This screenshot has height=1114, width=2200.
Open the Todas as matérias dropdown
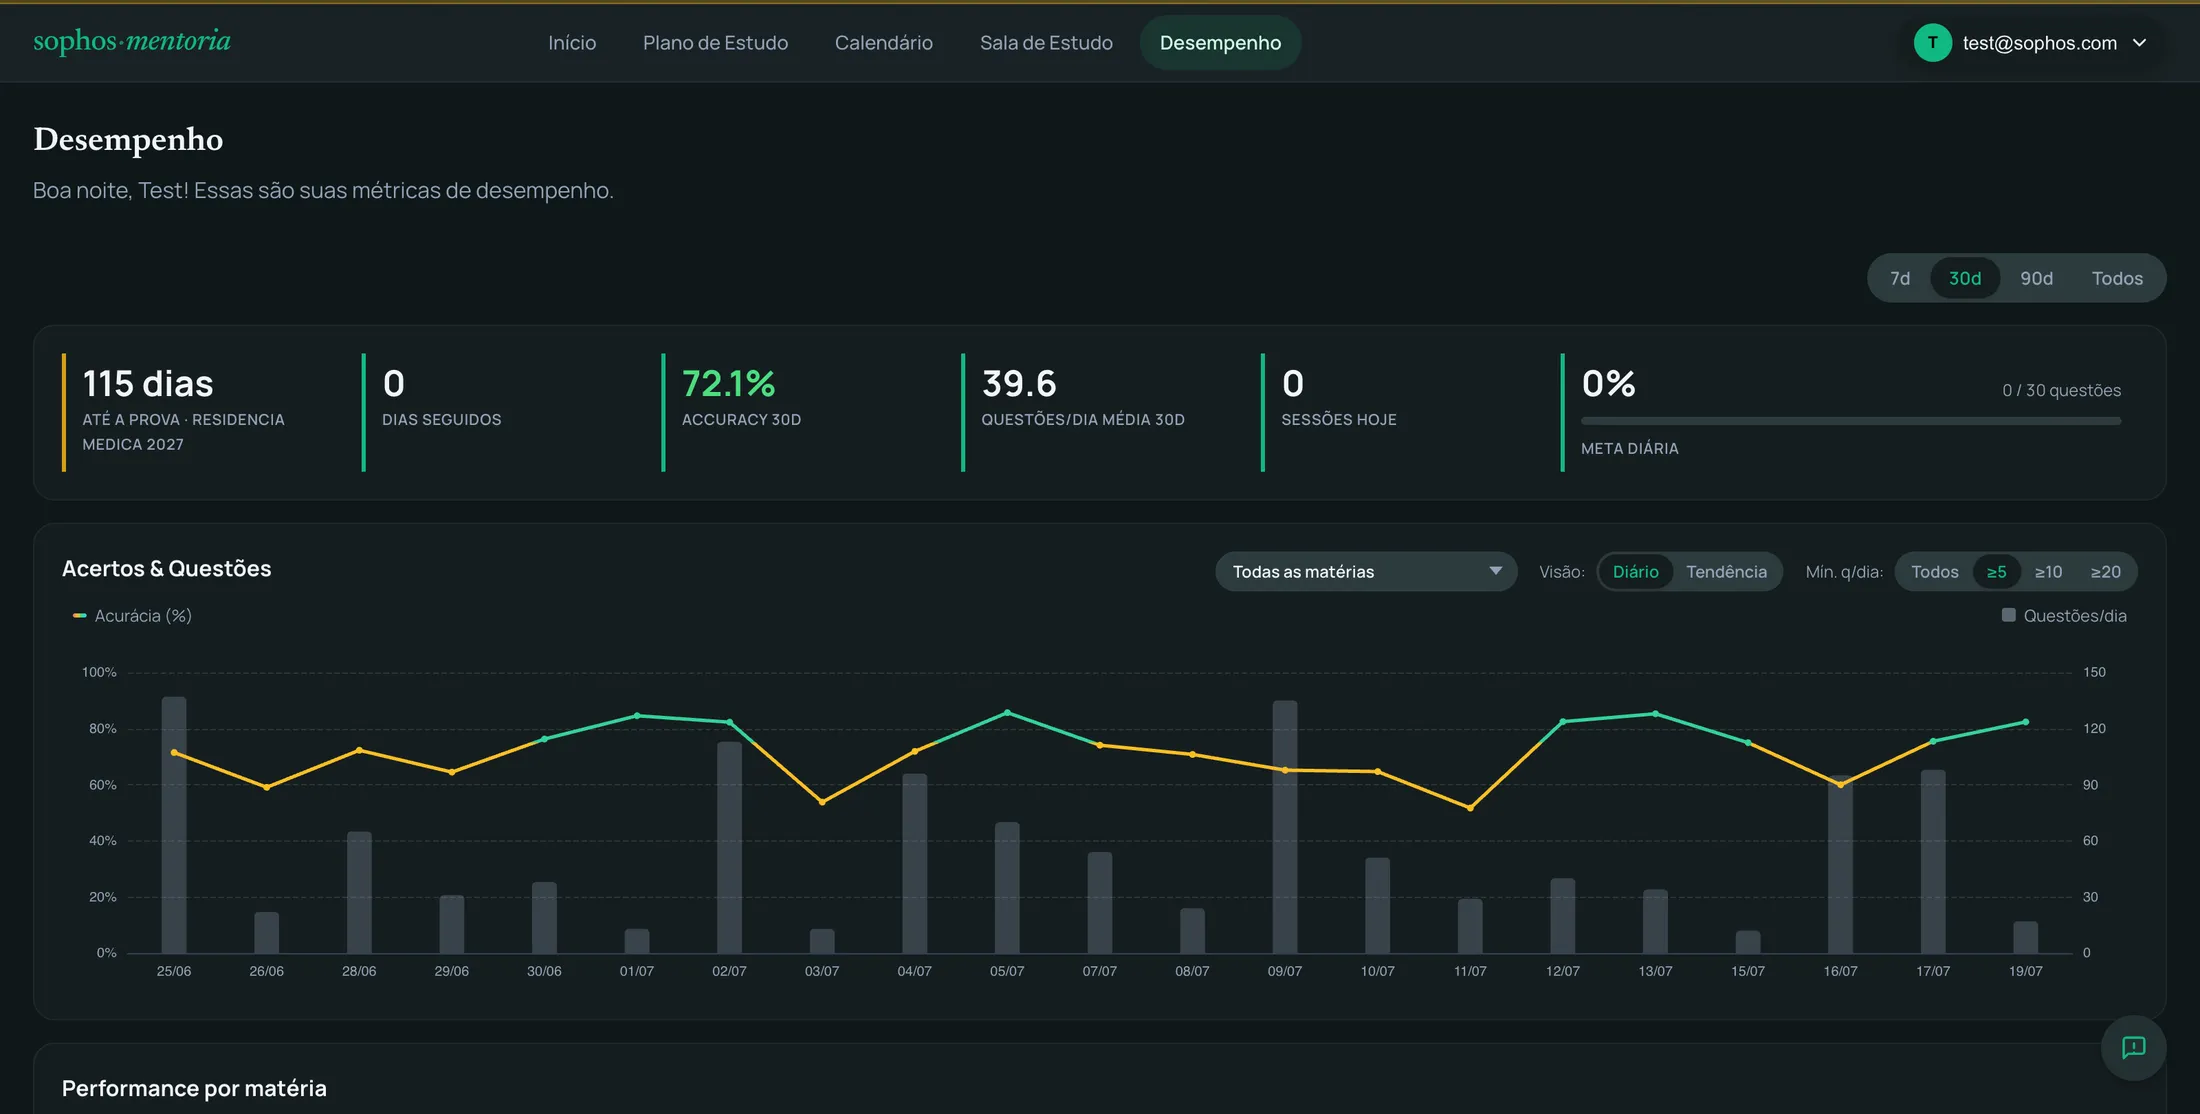coord(1366,571)
